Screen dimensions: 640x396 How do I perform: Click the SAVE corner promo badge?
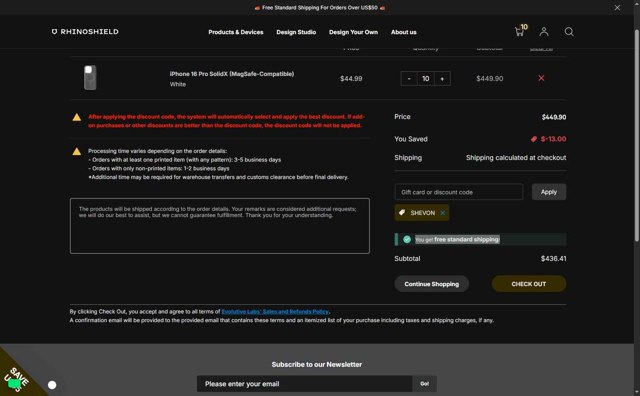pyautogui.click(x=17, y=378)
